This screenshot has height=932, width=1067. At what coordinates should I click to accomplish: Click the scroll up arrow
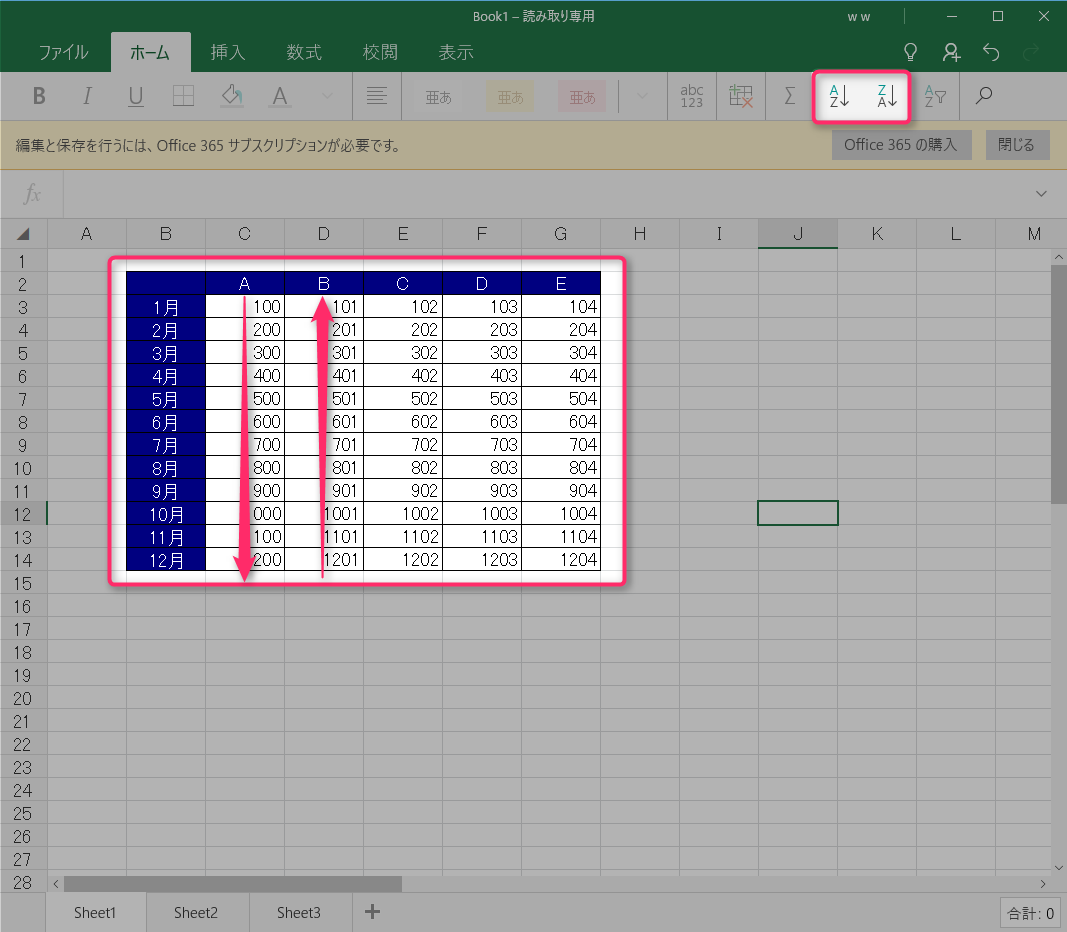[1059, 257]
